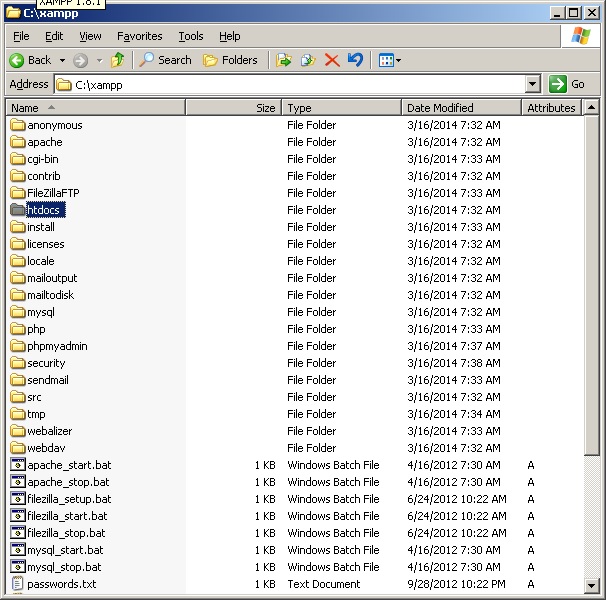The height and width of the screenshot is (600, 606).
Task: Sort by the Type column header
Action: (342, 108)
